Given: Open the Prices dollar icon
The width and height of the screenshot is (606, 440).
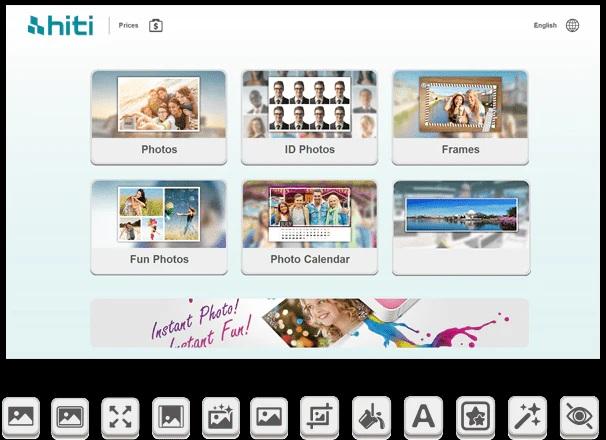Looking at the screenshot, I should click(156, 26).
